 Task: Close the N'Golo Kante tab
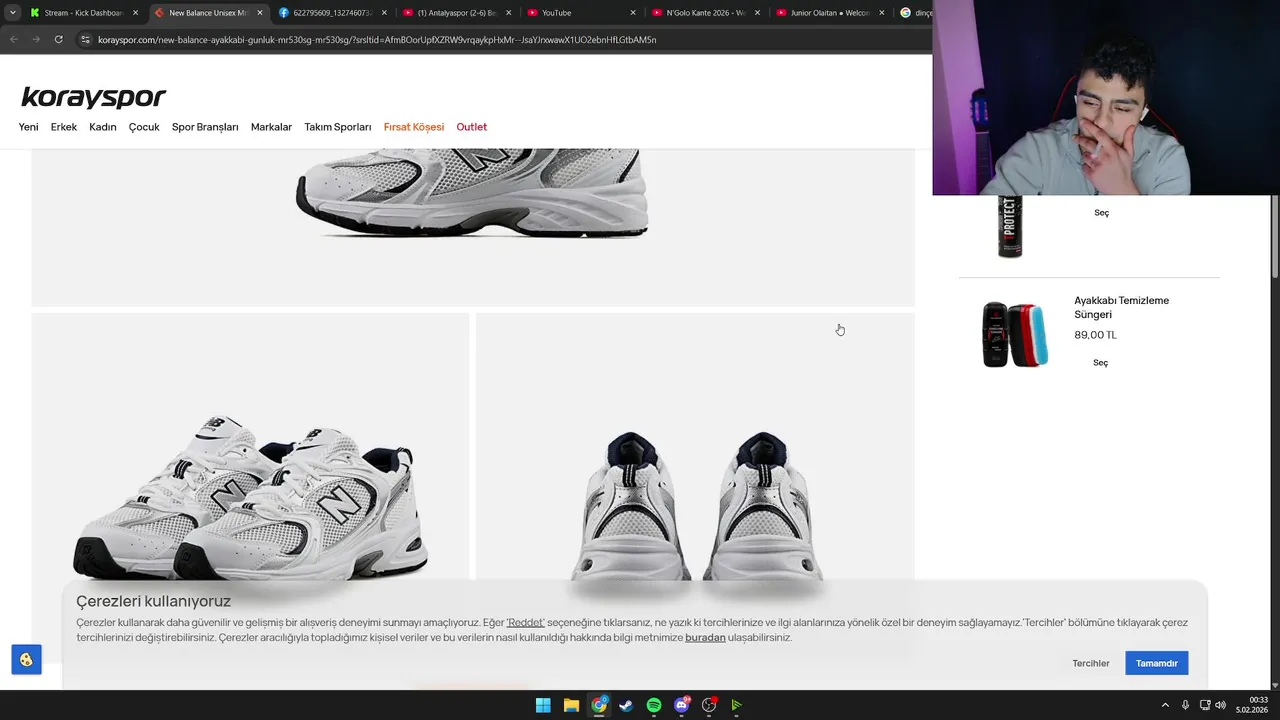tap(756, 13)
